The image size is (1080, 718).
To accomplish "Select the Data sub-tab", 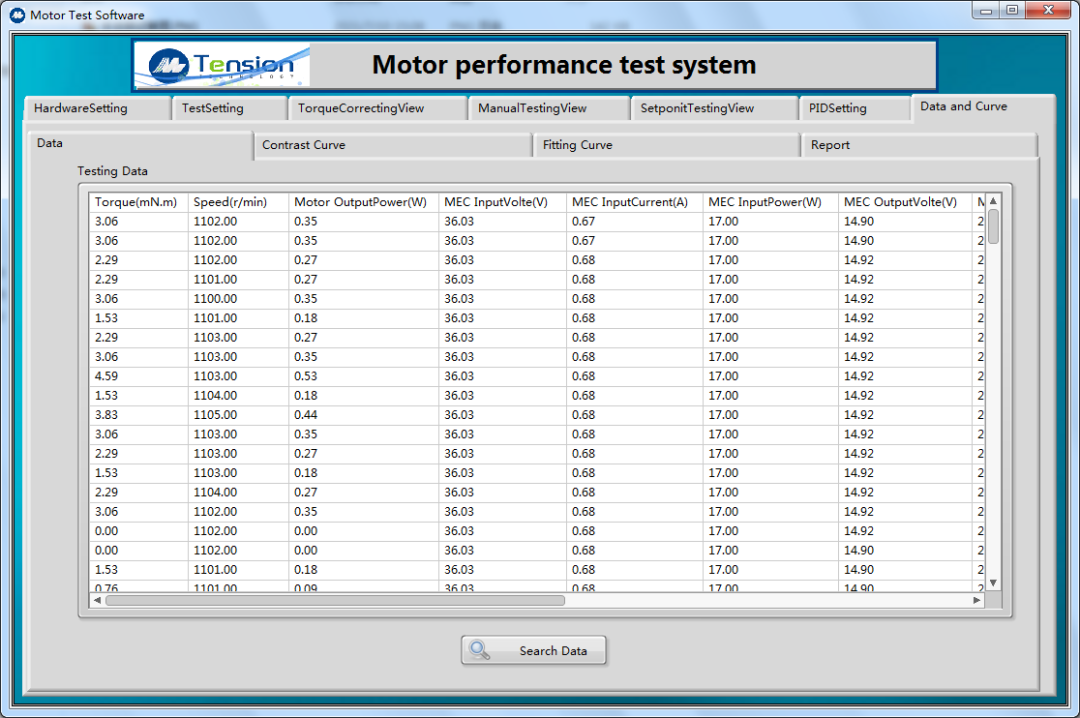I will [141, 144].
